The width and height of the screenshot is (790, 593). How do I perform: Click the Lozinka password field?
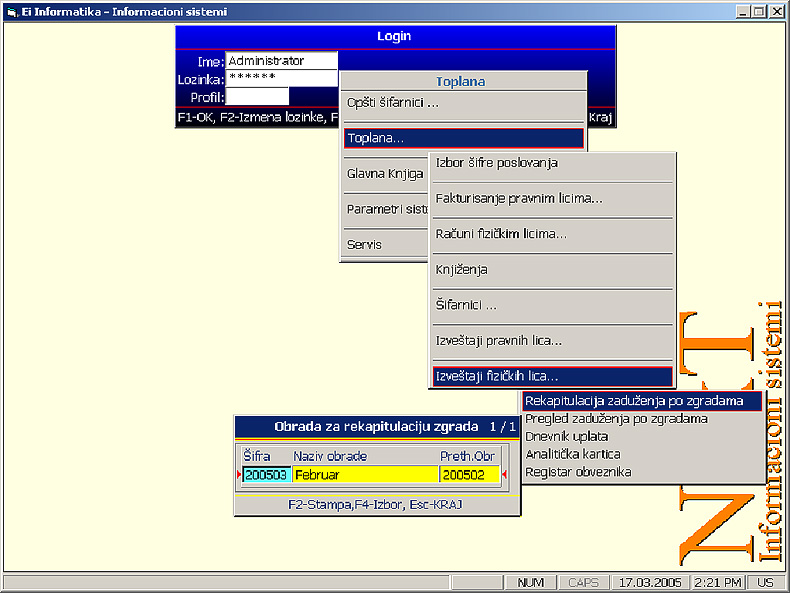point(281,78)
